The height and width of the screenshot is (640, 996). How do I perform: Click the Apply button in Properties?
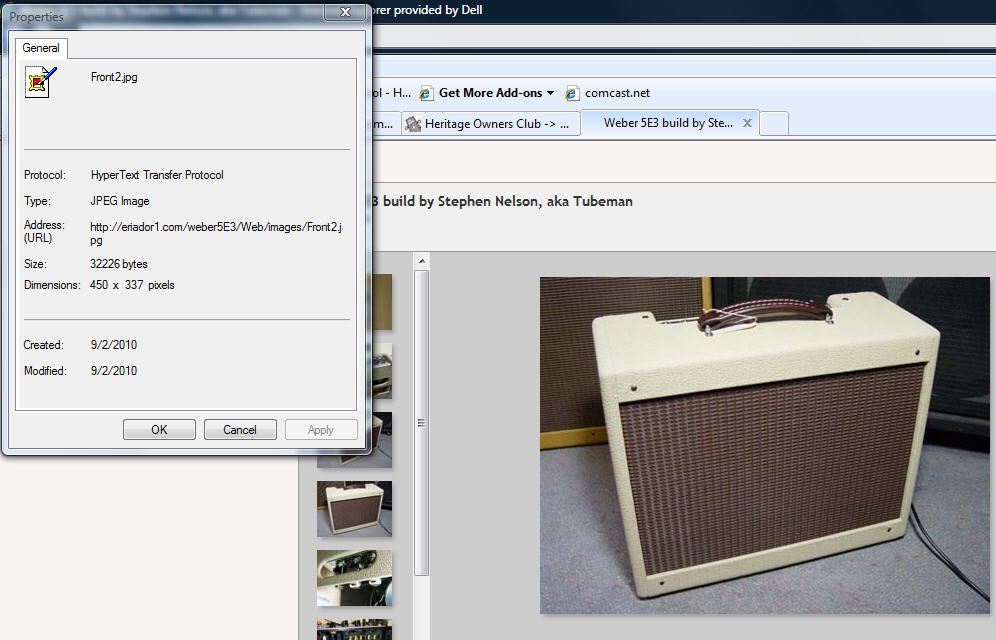pos(321,430)
